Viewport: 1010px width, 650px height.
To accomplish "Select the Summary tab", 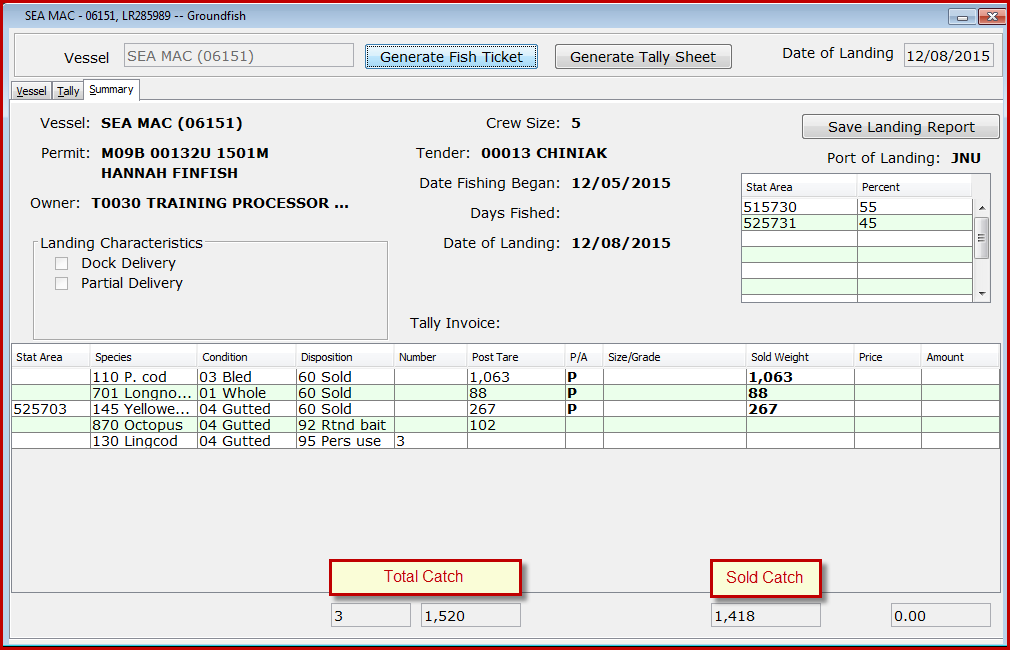I will [111, 90].
